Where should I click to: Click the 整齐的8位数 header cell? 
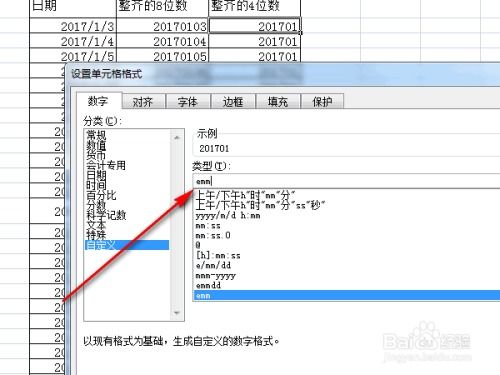162,7
